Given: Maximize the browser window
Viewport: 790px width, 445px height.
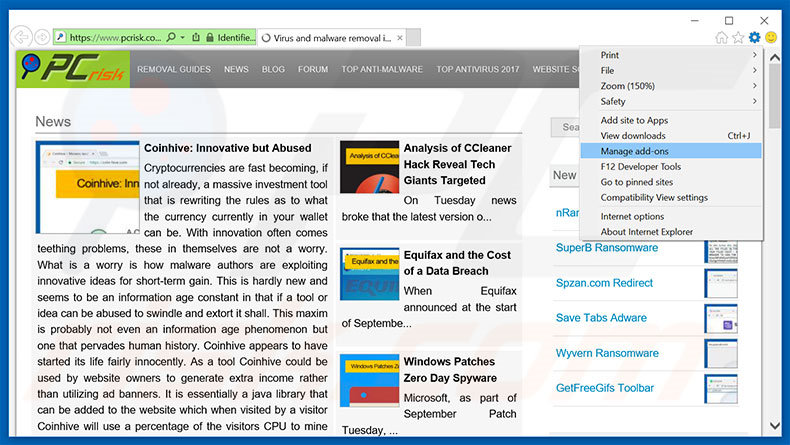Looking at the screenshot, I should [x=729, y=21].
